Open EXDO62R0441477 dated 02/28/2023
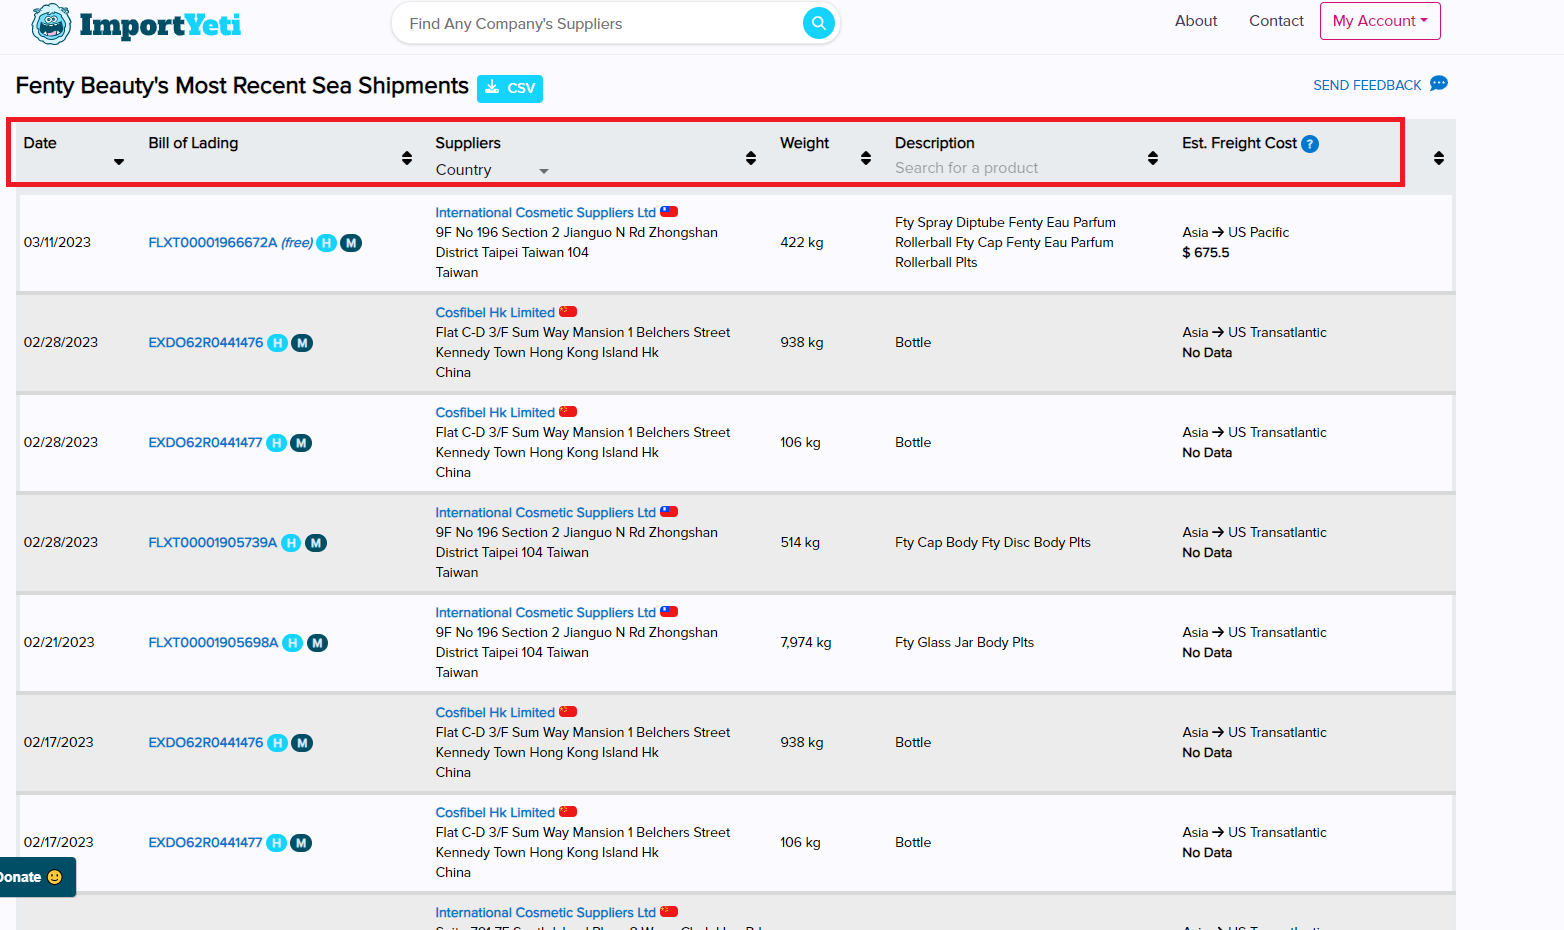The height and width of the screenshot is (930, 1564). pos(205,443)
